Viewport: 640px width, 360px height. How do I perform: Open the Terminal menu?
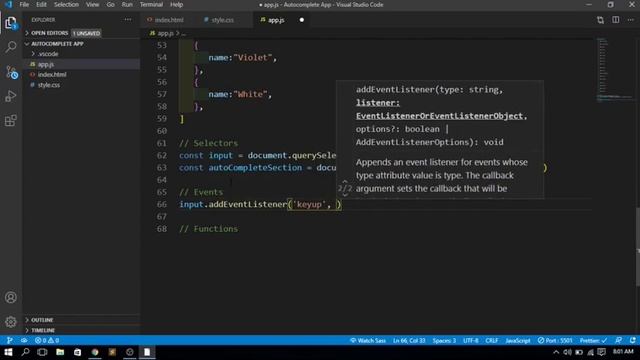[x=151, y=4]
